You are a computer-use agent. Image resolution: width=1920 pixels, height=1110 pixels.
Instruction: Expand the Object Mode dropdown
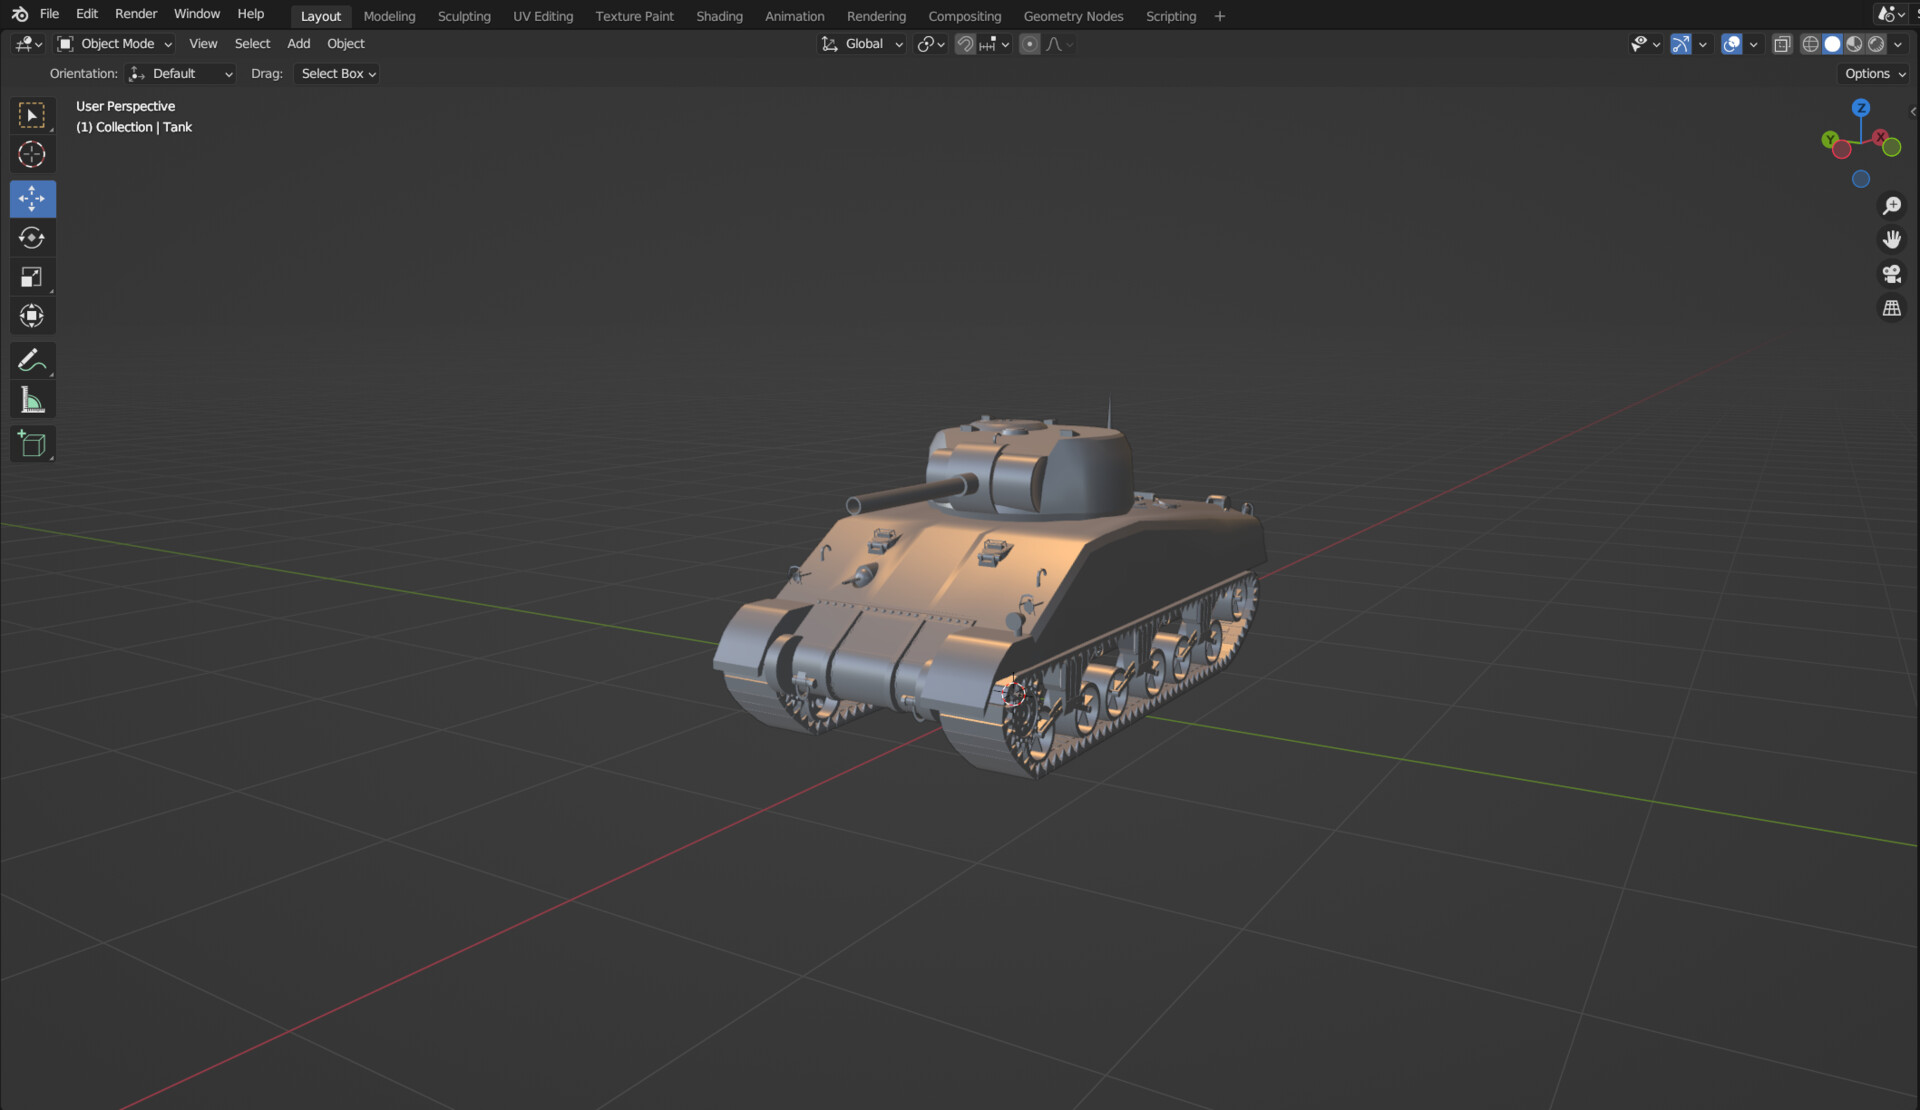[x=113, y=43]
